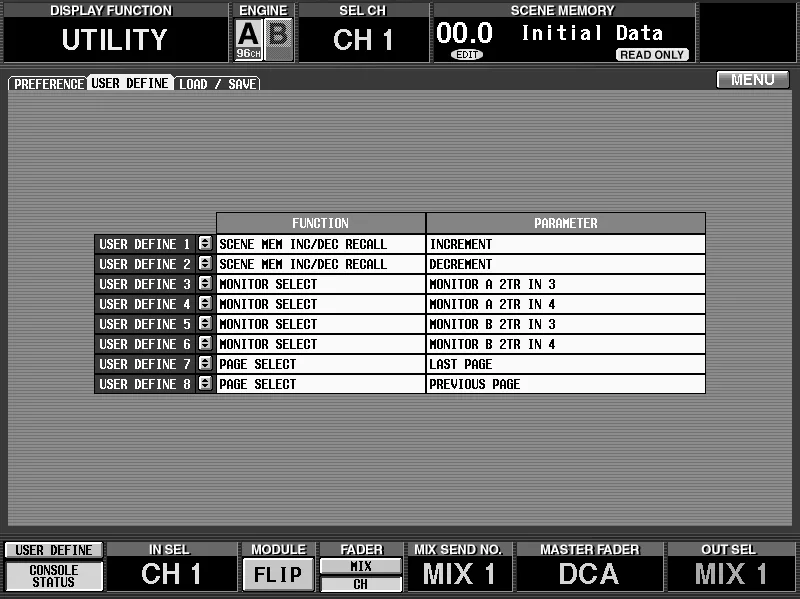
Task: Click the OUT SEL MIX 1 field
Action: click(730, 573)
